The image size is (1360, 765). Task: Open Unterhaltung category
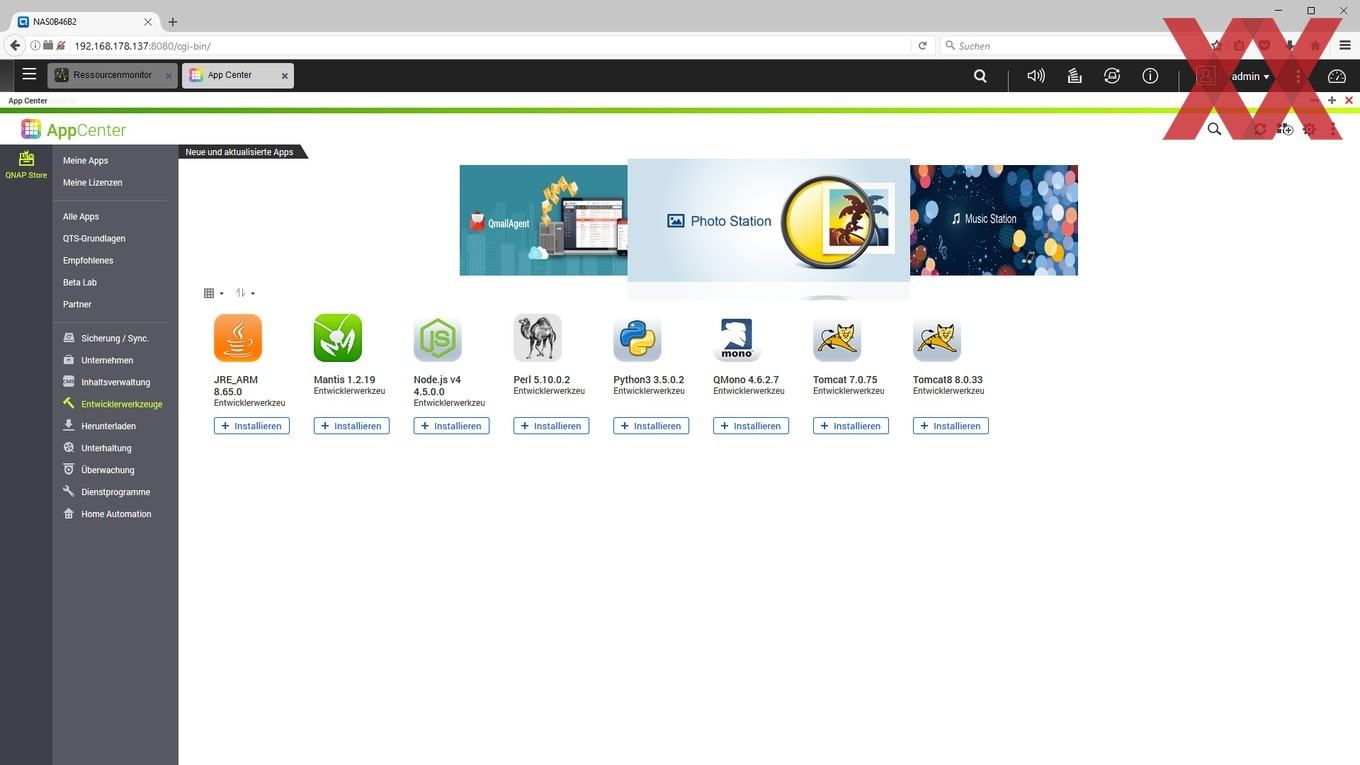(x=106, y=448)
